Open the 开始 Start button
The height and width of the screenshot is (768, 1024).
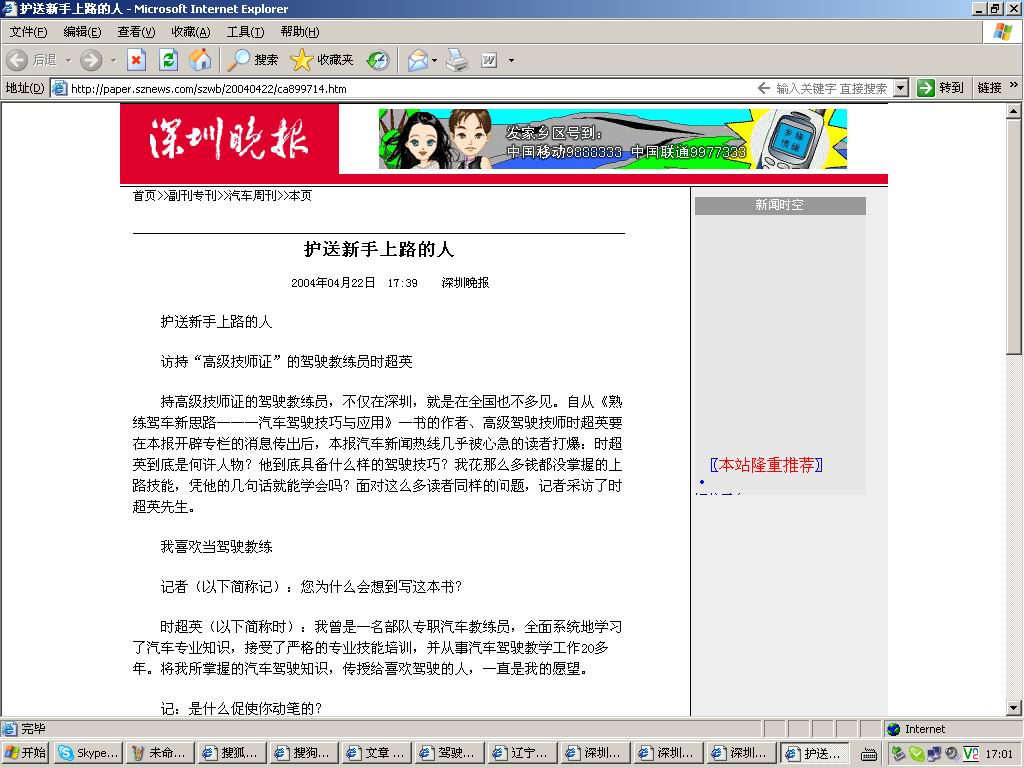tap(26, 753)
